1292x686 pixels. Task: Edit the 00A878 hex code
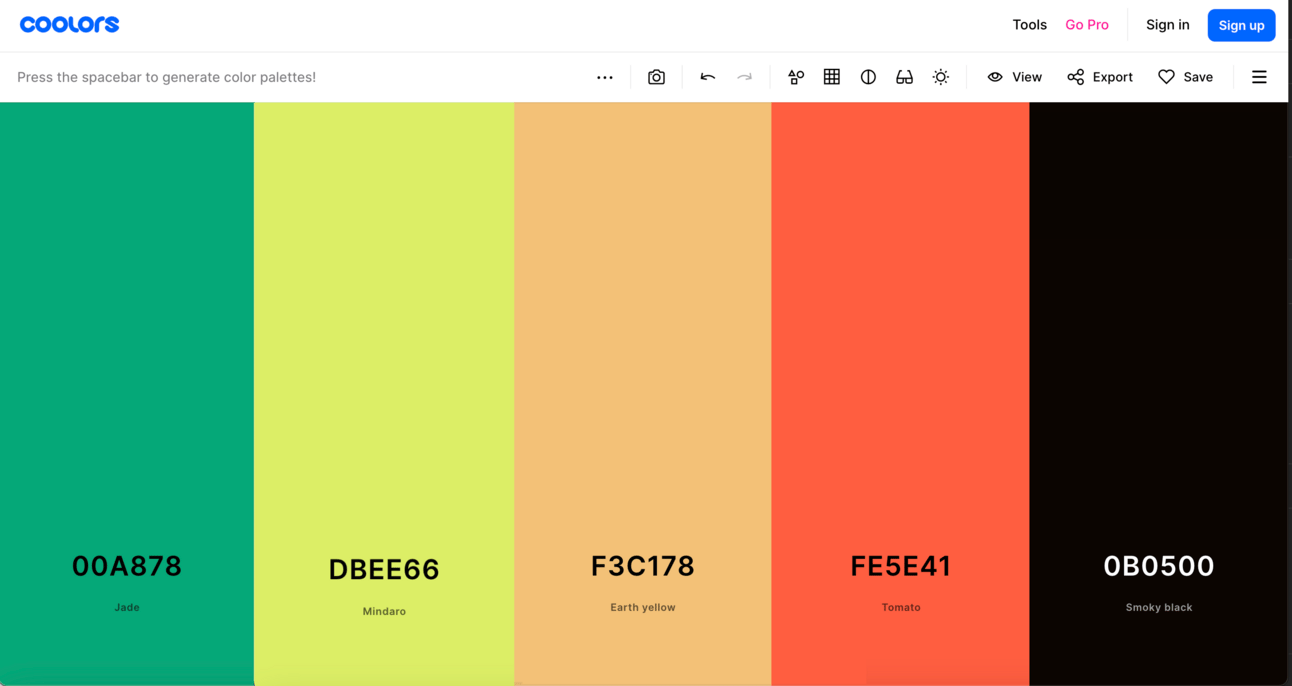click(x=127, y=566)
